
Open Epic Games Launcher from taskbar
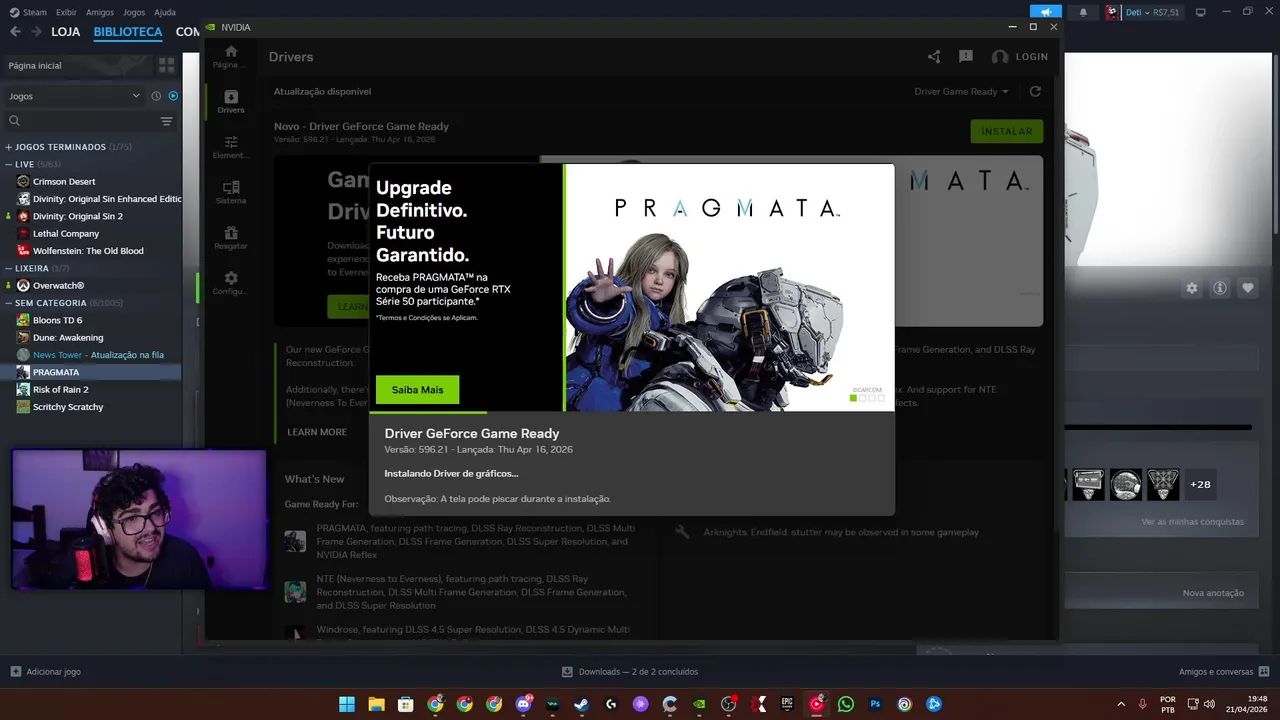click(787, 704)
